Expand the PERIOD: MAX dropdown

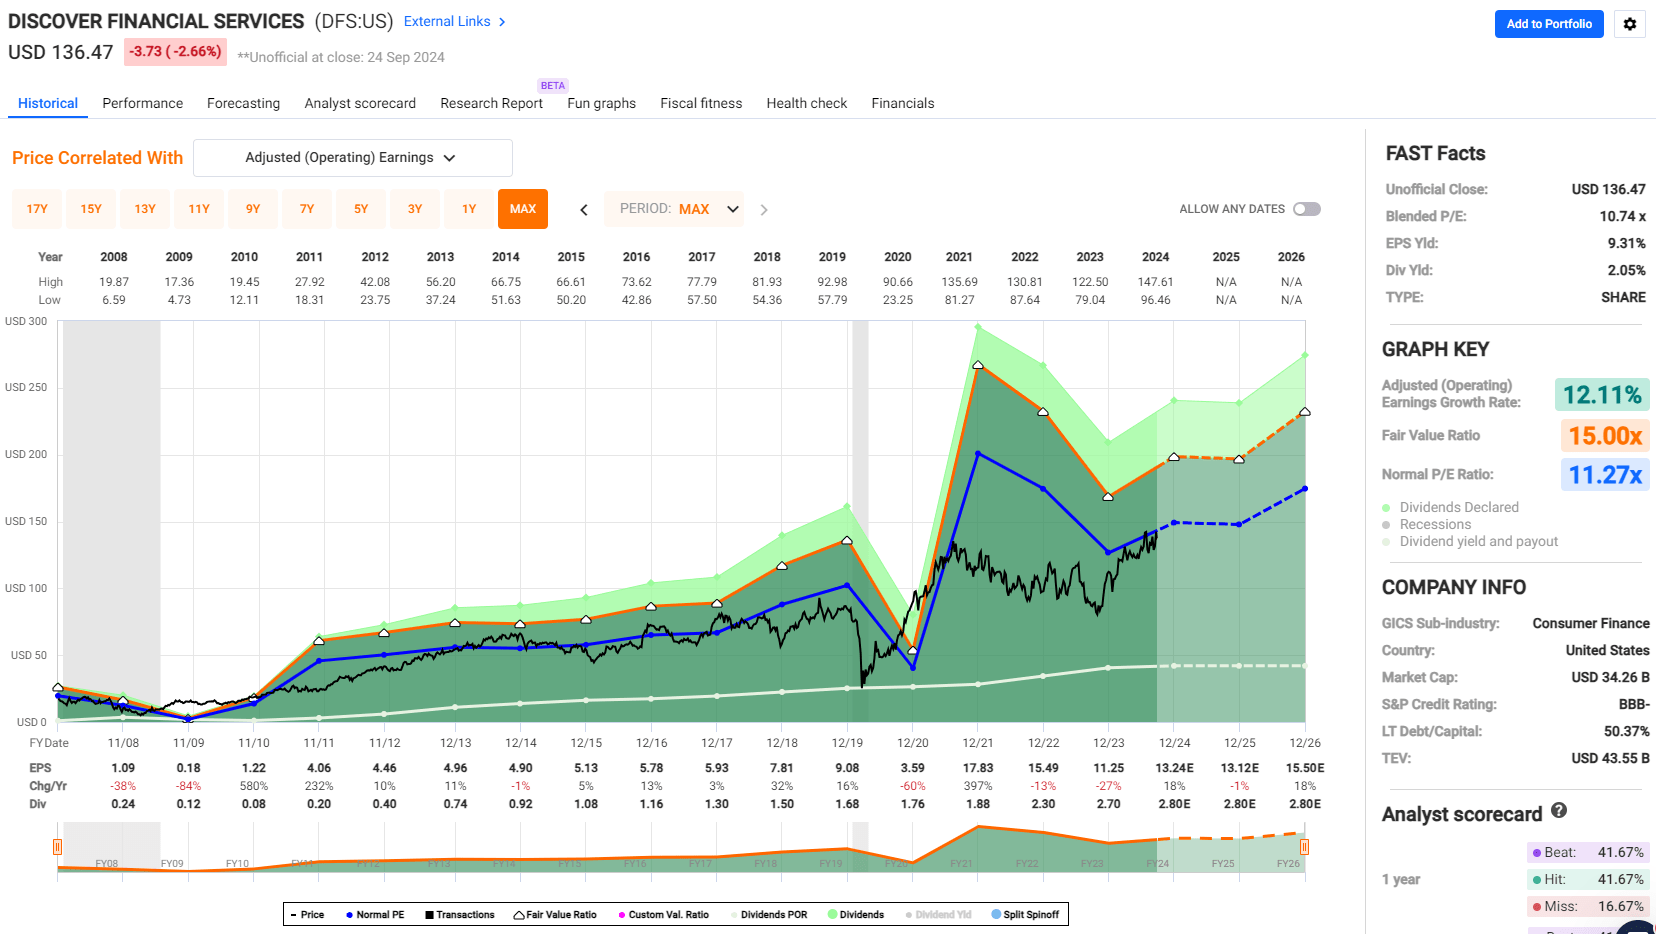click(674, 209)
